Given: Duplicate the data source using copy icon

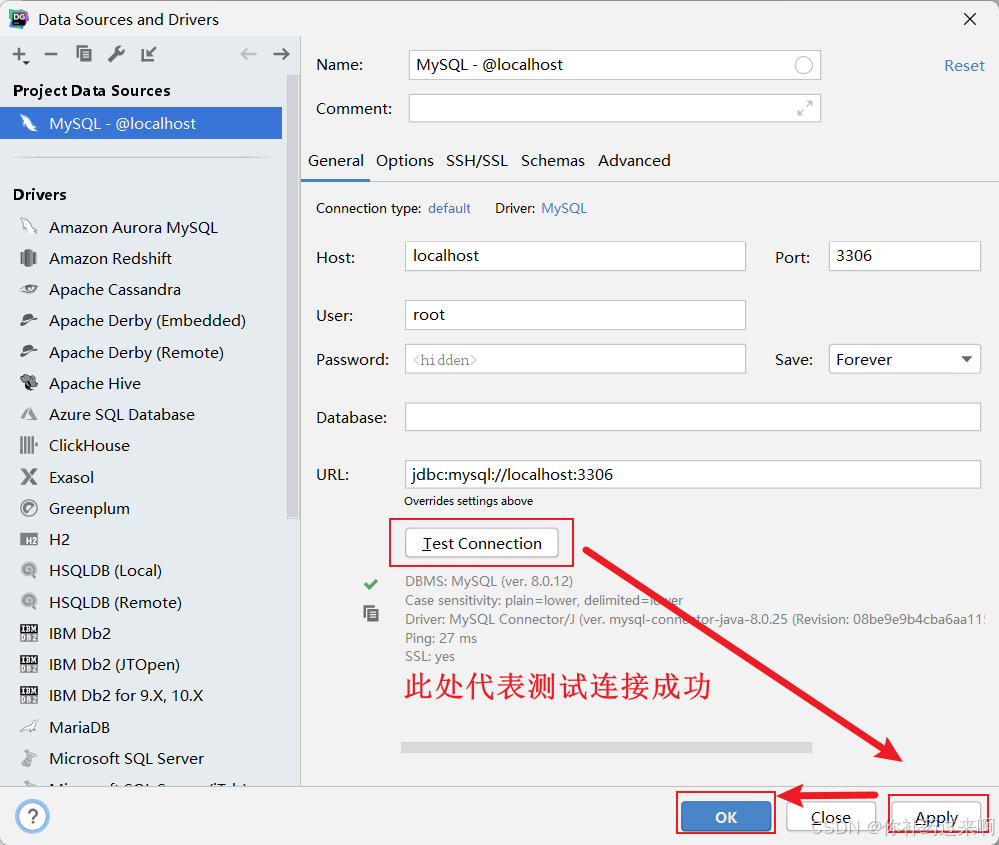Looking at the screenshot, I should click(83, 54).
